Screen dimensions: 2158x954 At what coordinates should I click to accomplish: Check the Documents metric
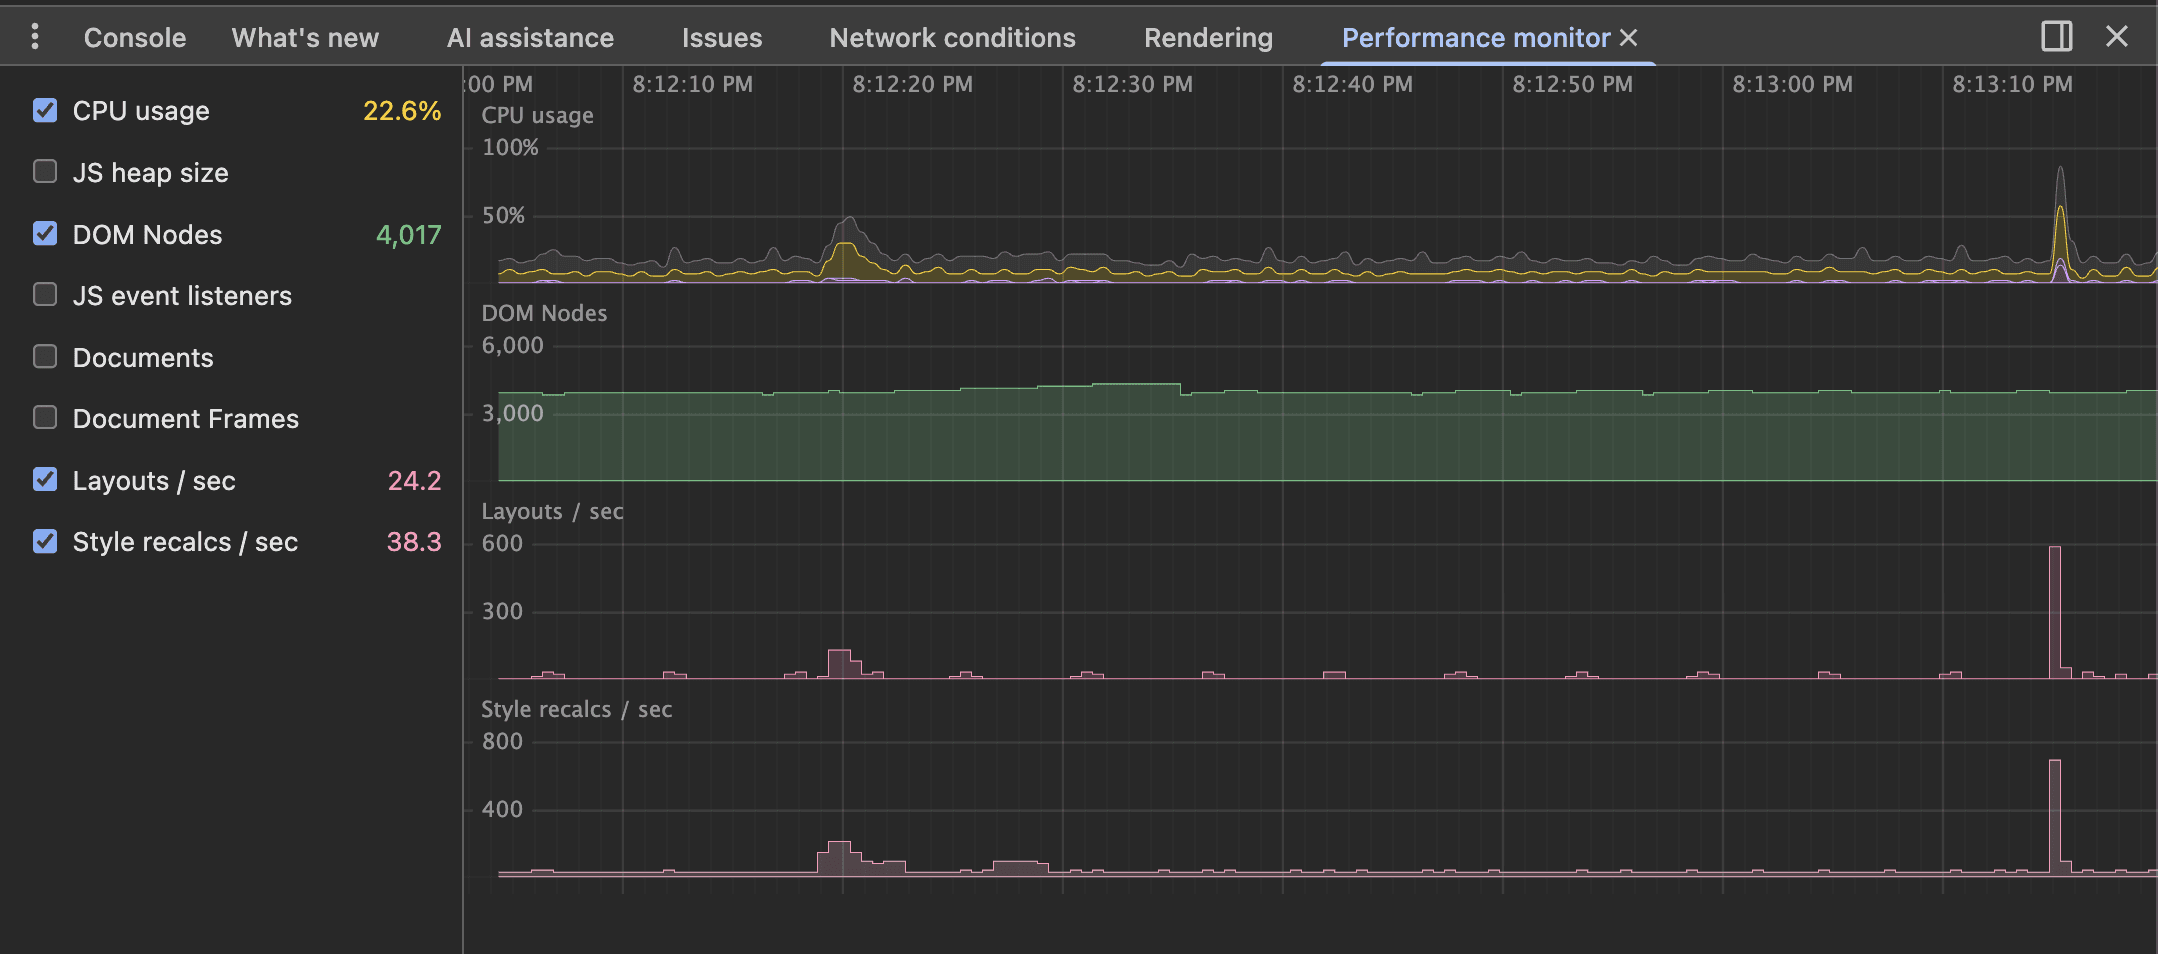[x=44, y=356]
